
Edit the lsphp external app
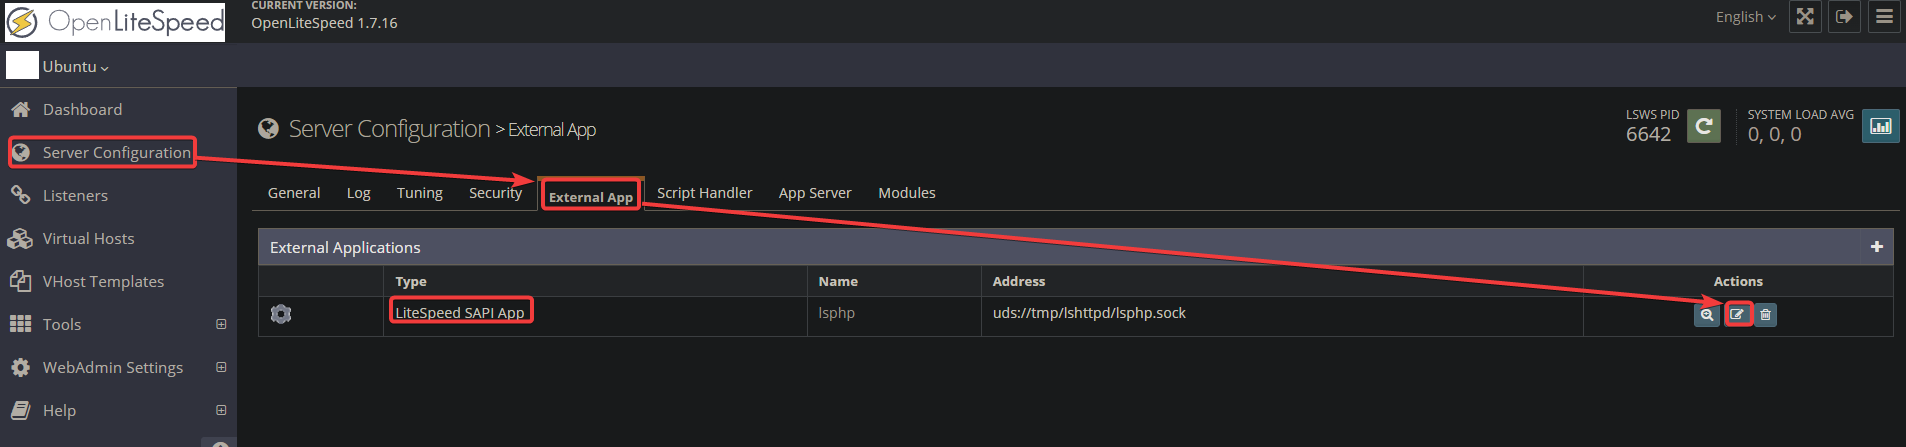tap(1738, 314)
